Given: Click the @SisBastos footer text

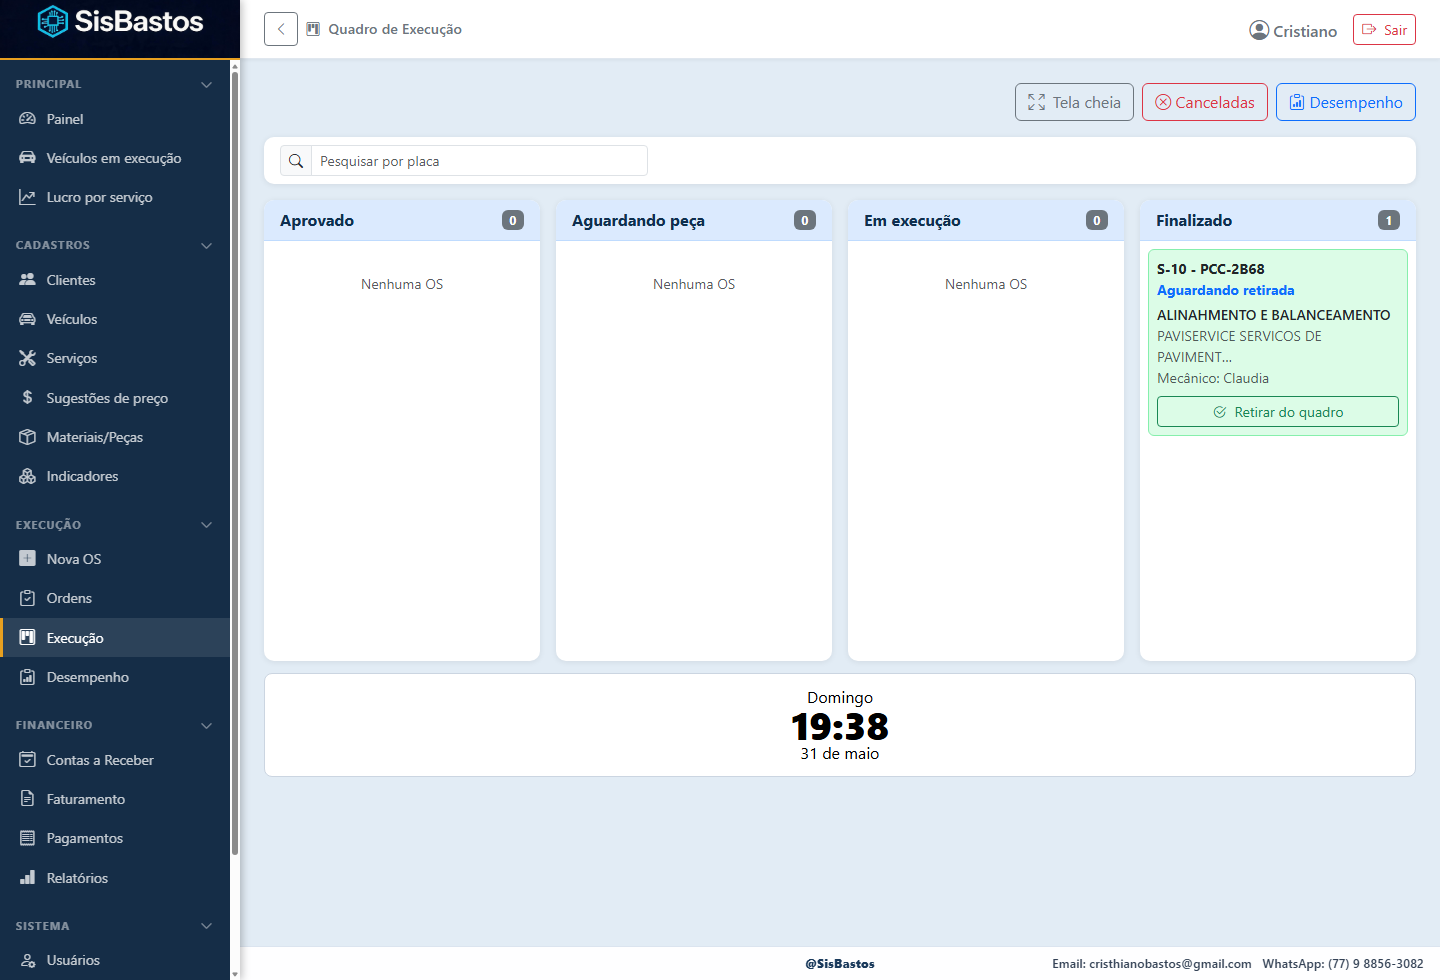Looking at the screenshot, I should tap(840, 964).
